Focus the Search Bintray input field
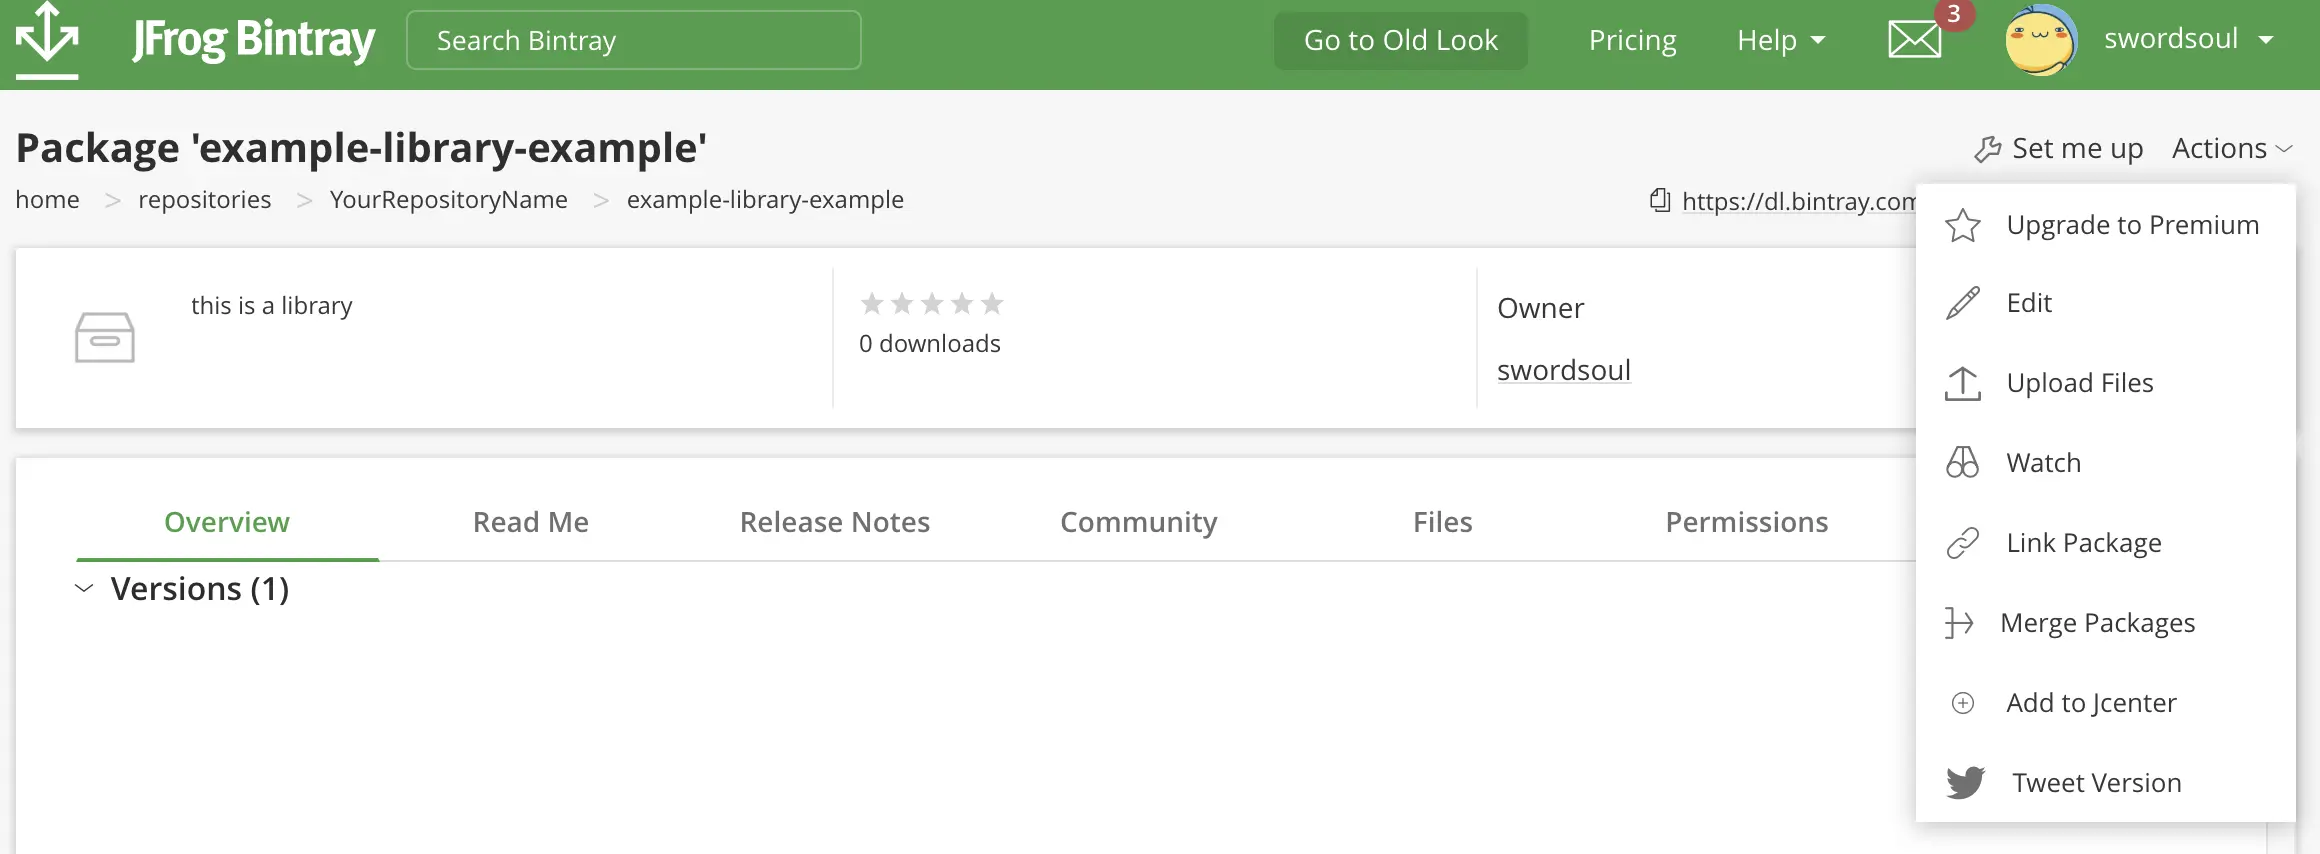 pos(633,40)
